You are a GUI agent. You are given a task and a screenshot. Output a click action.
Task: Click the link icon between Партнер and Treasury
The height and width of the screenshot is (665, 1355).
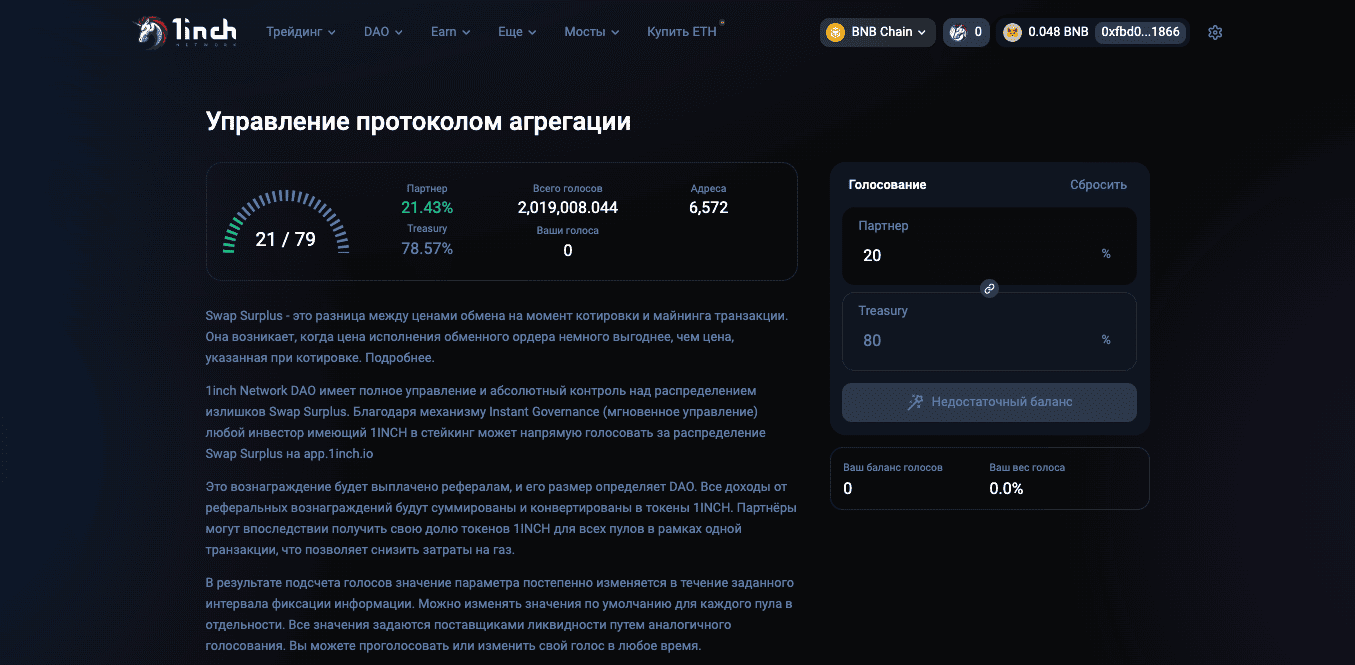989,288
